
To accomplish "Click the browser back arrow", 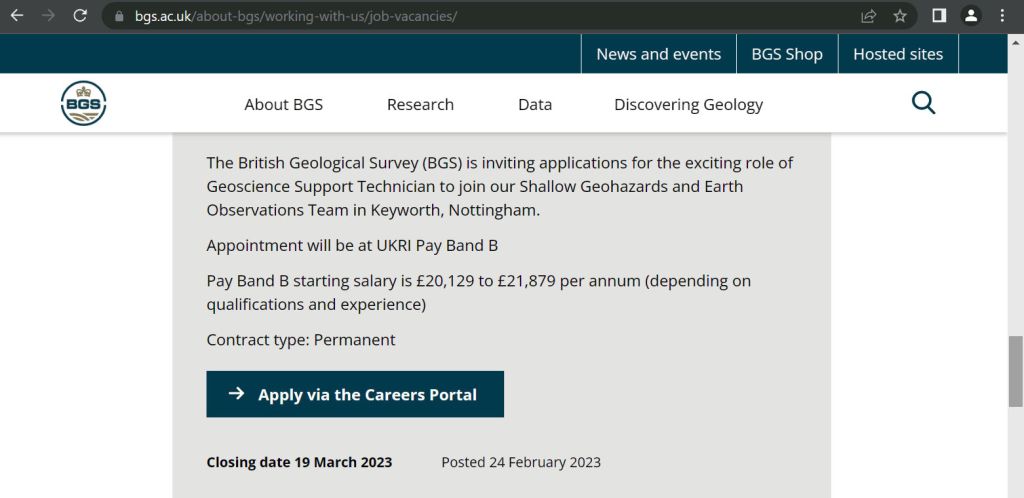I will pos(17,16).
